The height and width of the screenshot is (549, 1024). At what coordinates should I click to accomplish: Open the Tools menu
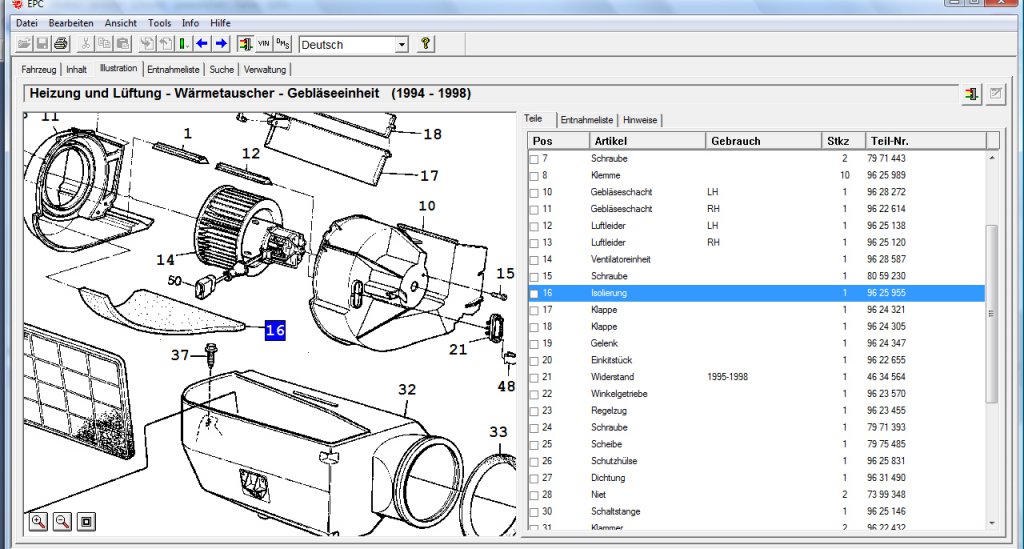[159, 23]
